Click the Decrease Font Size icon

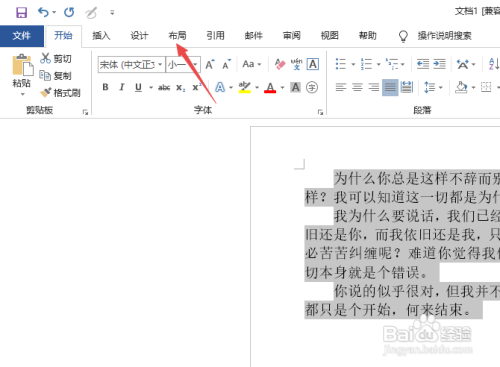[x=227, y=64]
